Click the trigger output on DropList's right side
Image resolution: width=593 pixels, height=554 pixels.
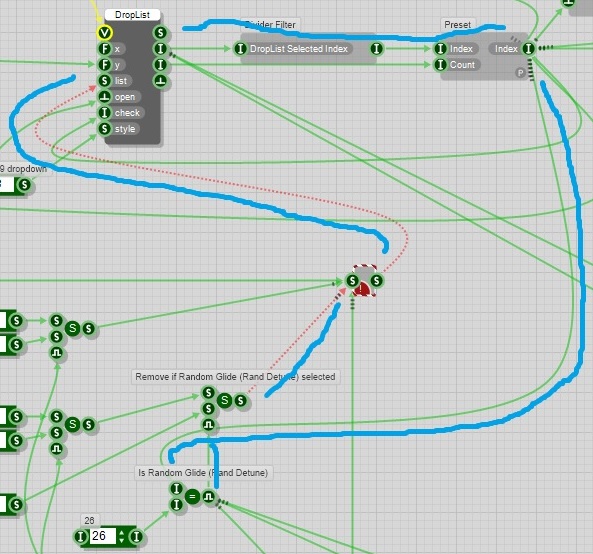point(160,81)
